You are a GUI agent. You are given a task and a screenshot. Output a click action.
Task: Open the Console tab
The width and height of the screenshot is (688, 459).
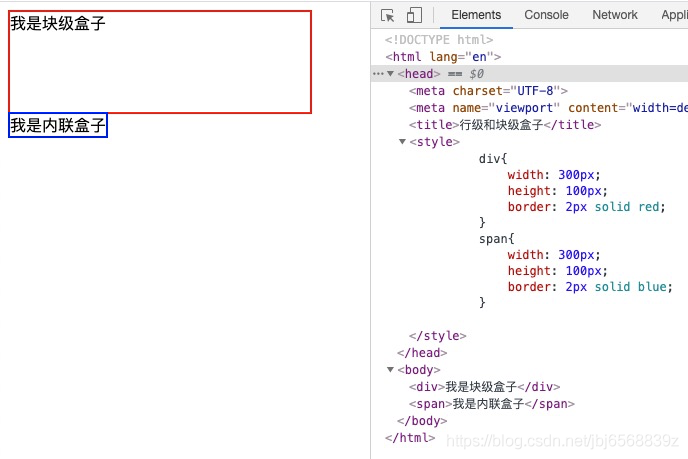546,15
